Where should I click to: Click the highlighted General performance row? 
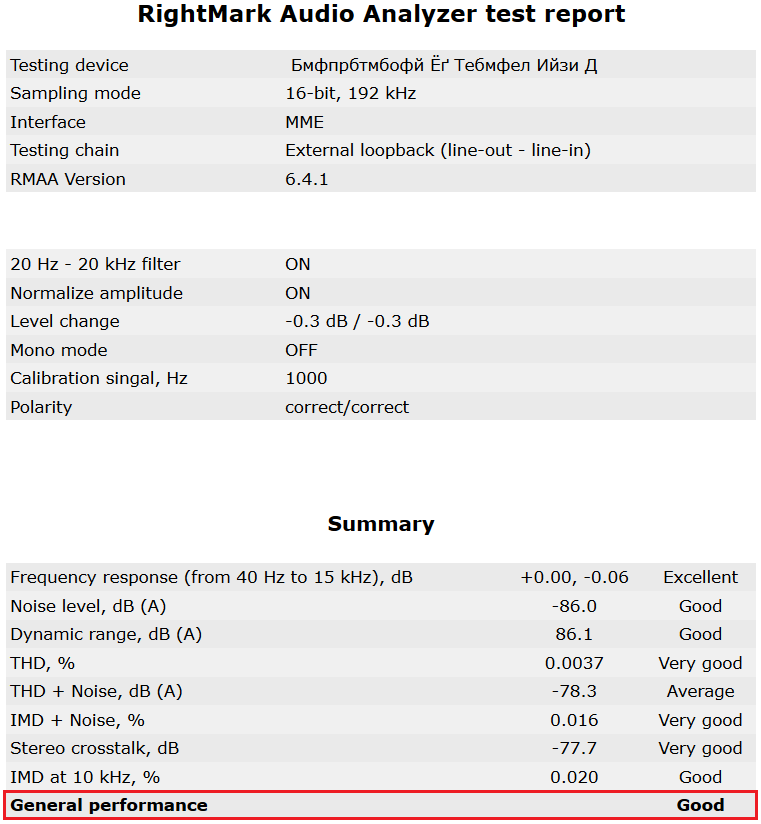[380, 805]
